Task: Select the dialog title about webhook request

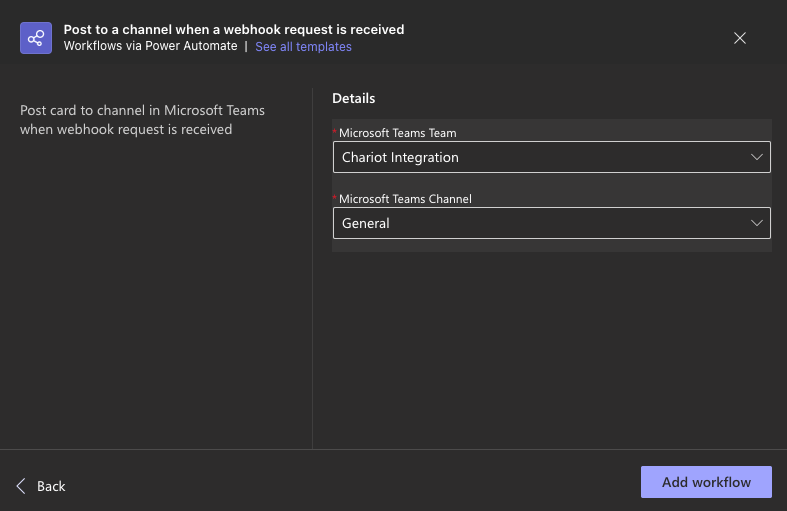Action: point(234,30)
